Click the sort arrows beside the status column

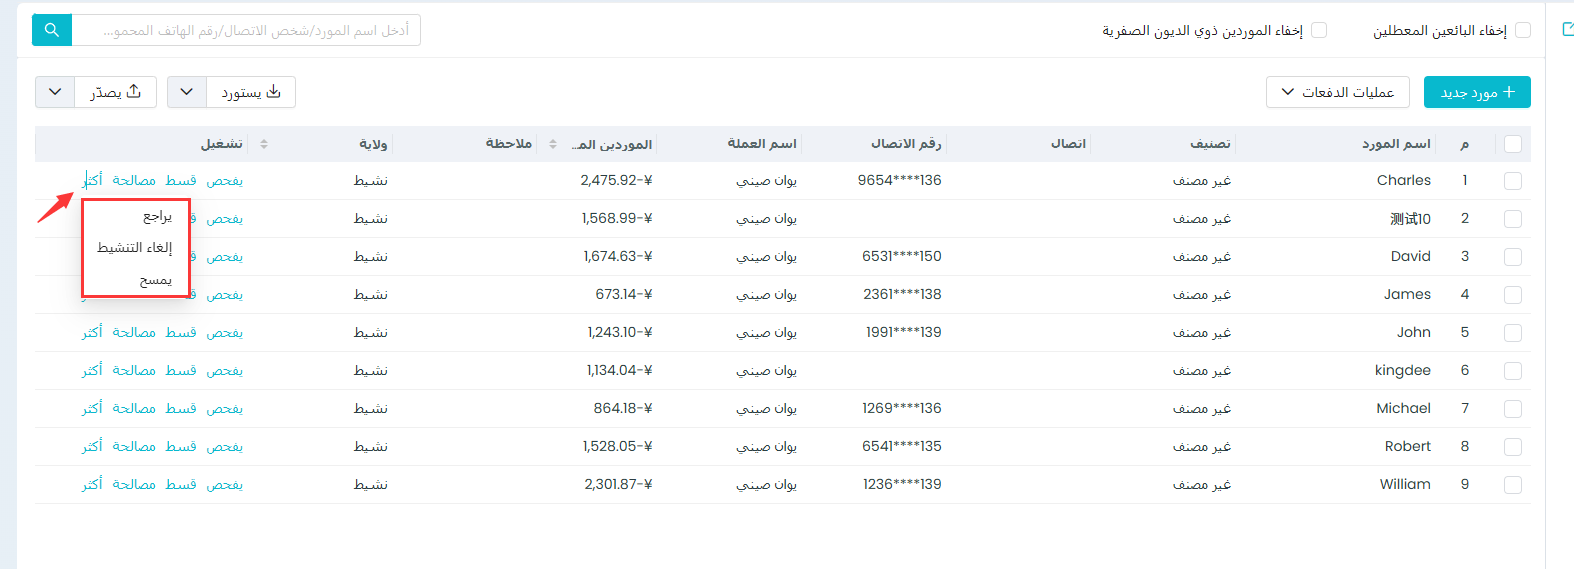[x=264, y=144]
